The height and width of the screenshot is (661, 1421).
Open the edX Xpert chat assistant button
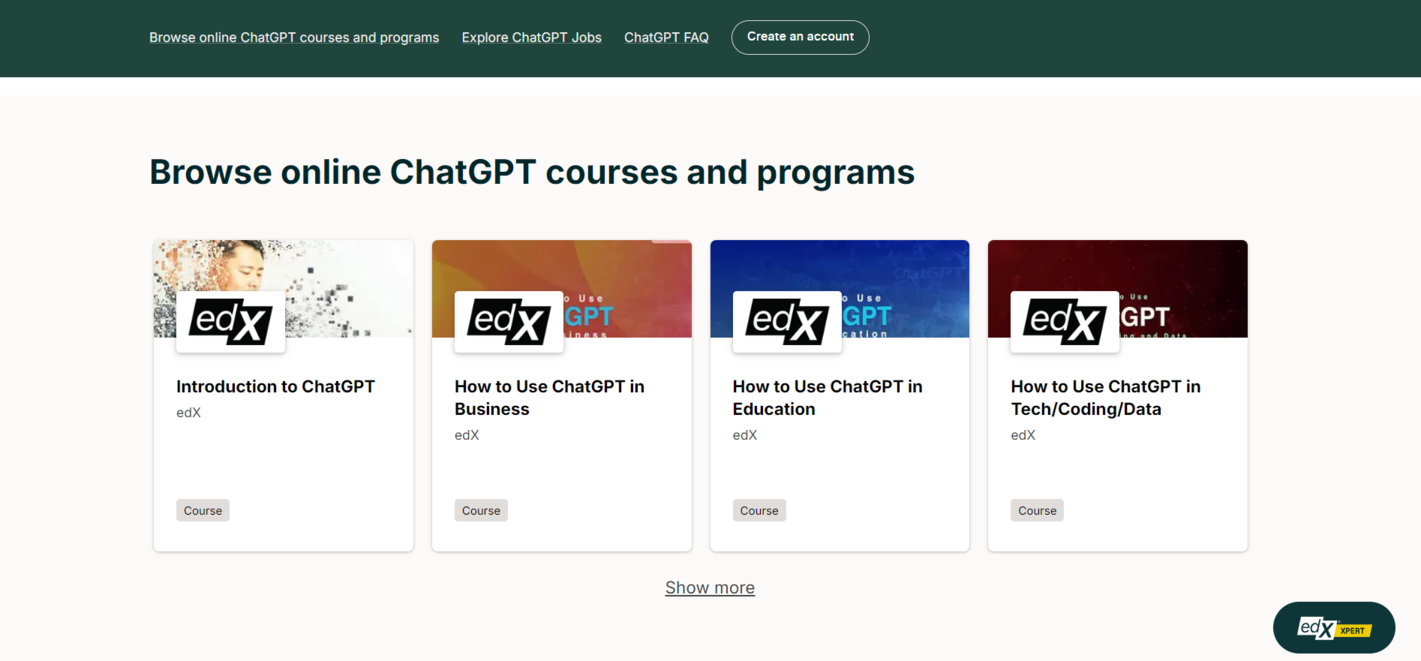point(1333,628)
